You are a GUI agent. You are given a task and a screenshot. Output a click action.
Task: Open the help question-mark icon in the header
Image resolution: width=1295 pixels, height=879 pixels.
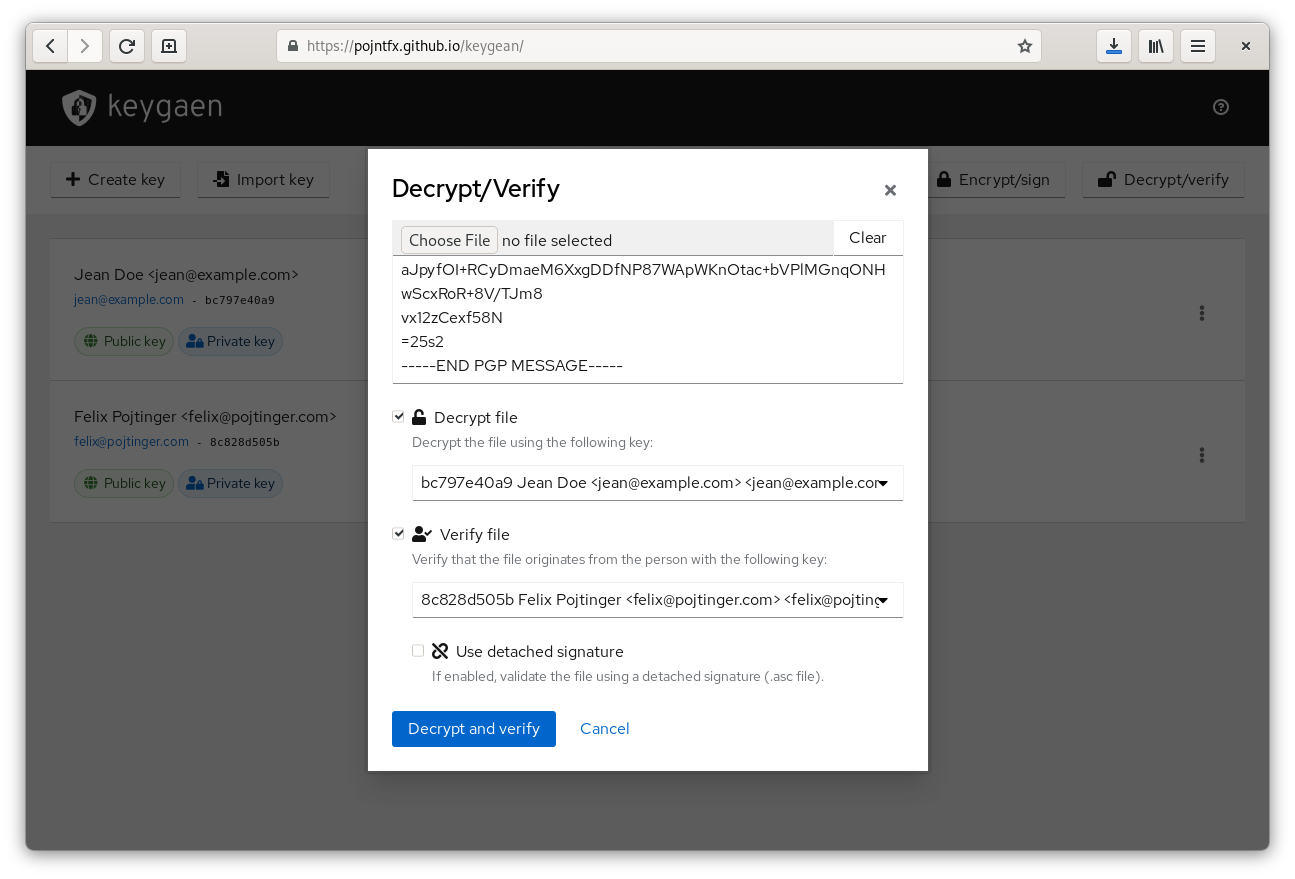click(1221, 107)
